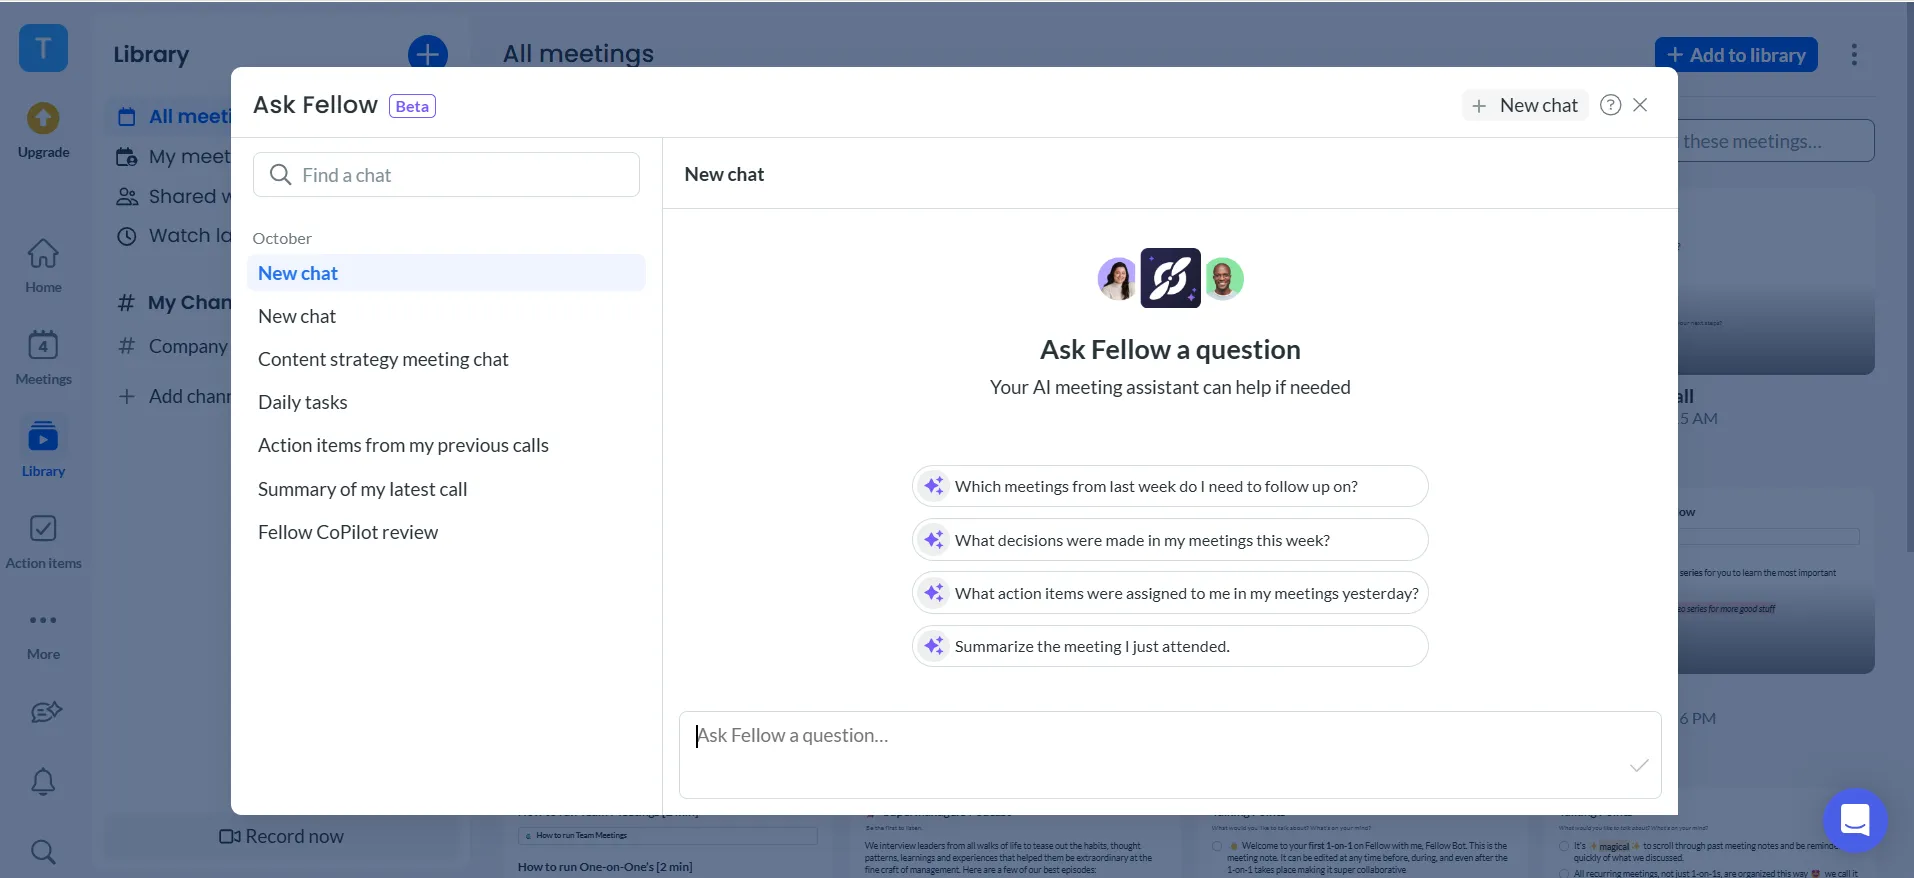
Task: Click the Beta badge next to Ask Fellow
Action: coord(412,106)
